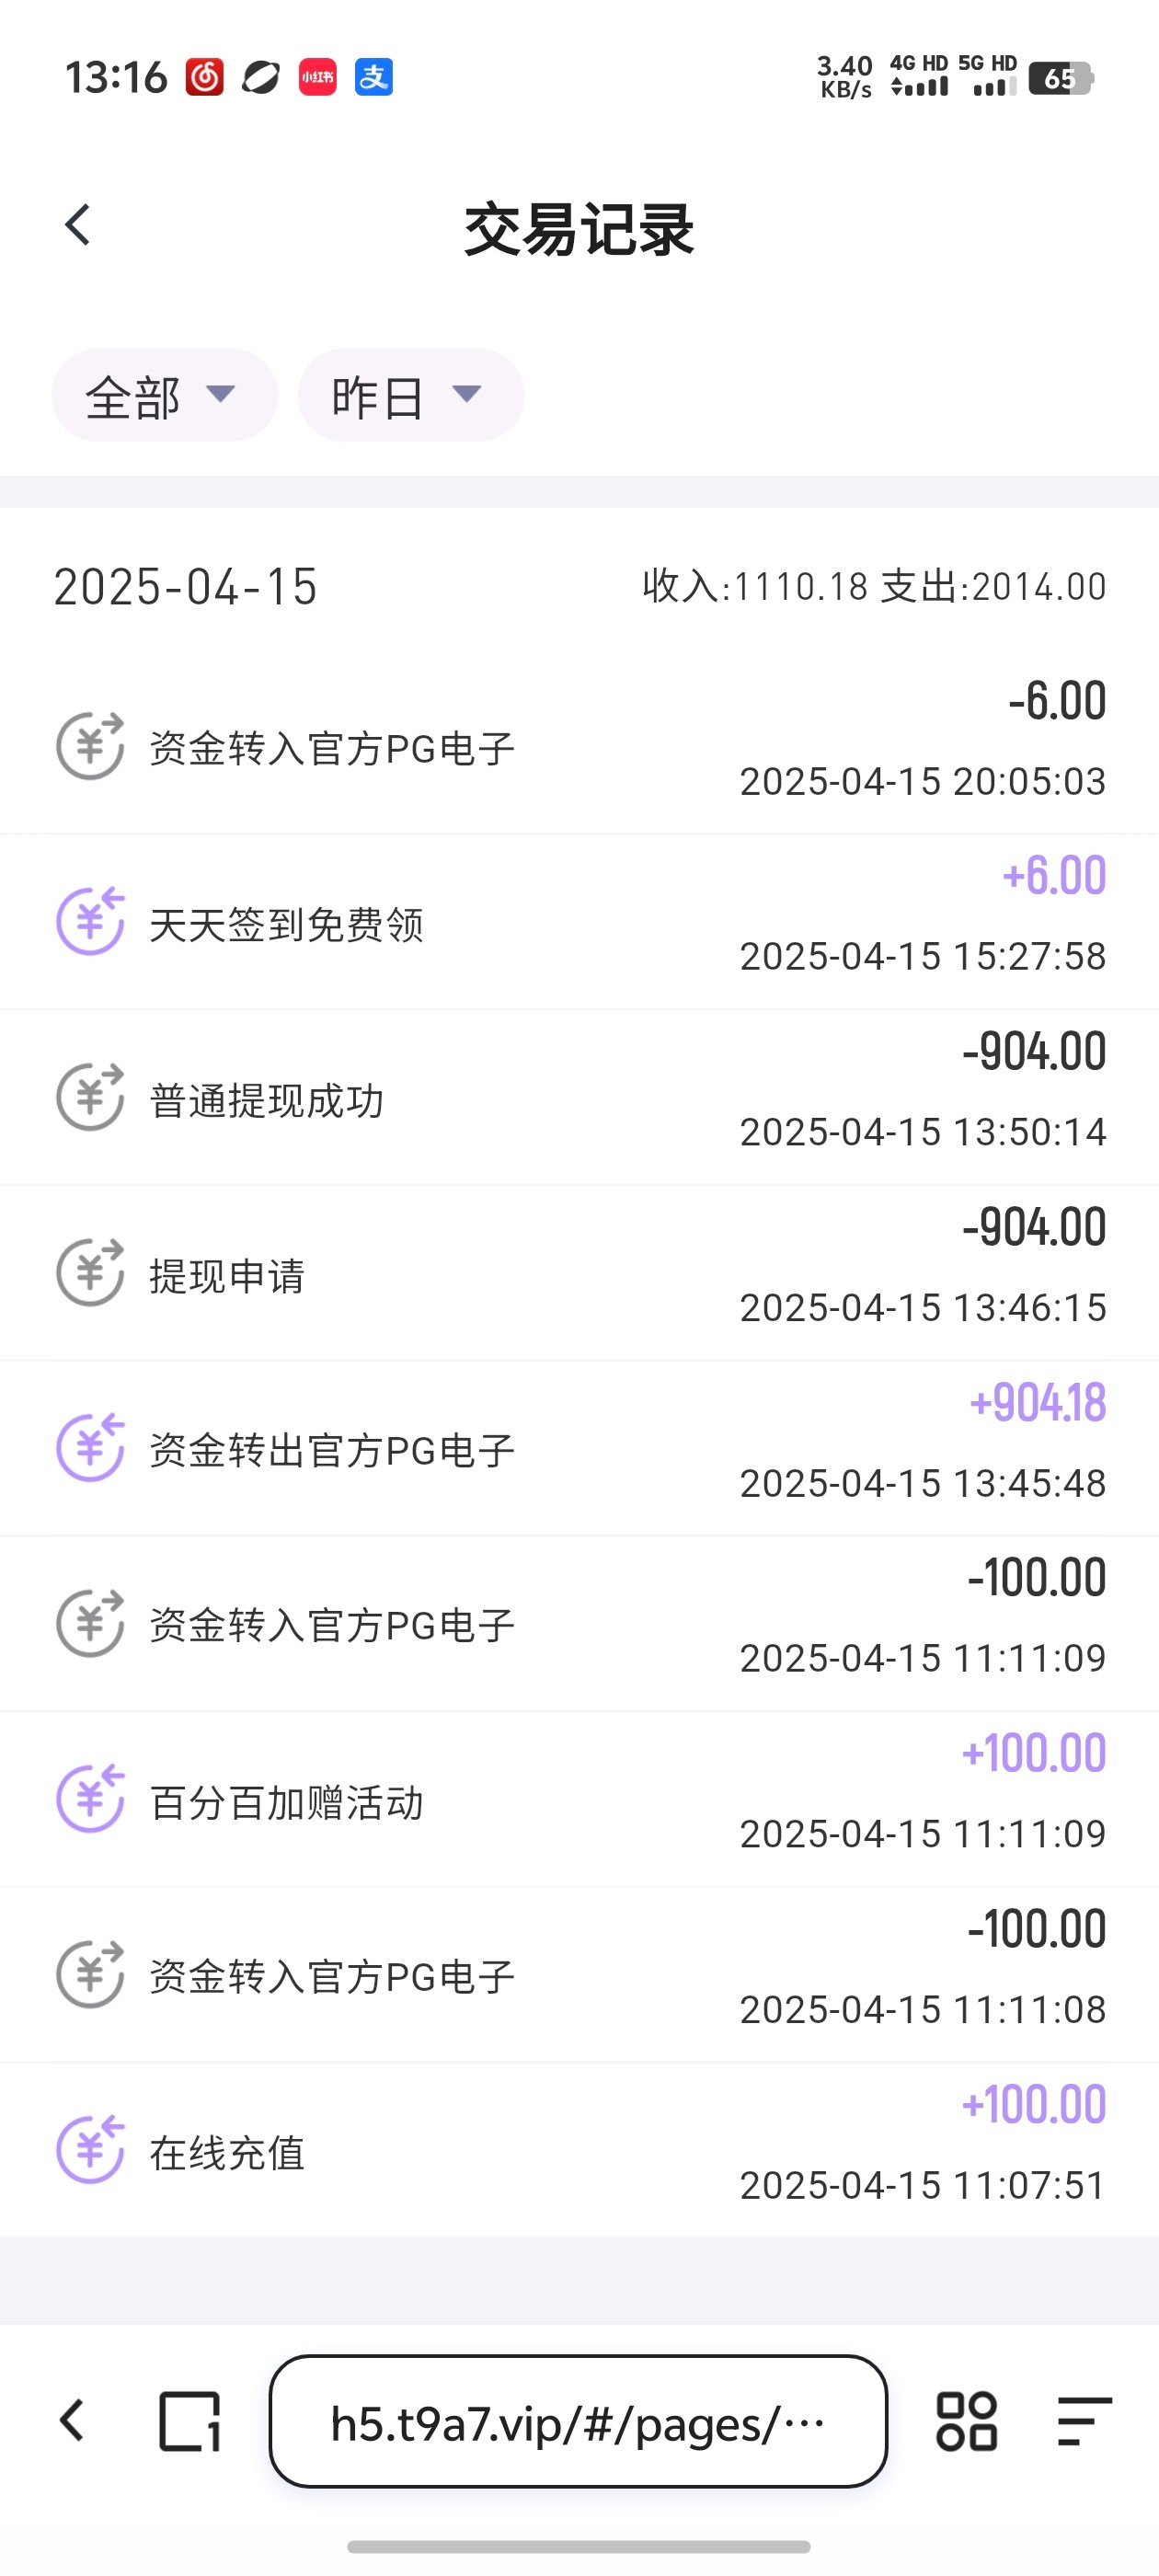Open the browser menu lines icon

point(1084,2421)
